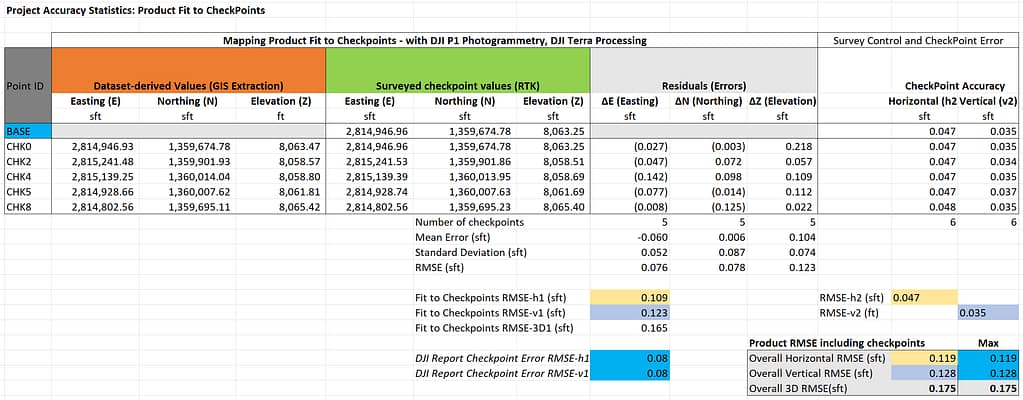Click the CHK4 point ID cell
This screenshot has height=400, width=1023.
[x=27, y=175]
